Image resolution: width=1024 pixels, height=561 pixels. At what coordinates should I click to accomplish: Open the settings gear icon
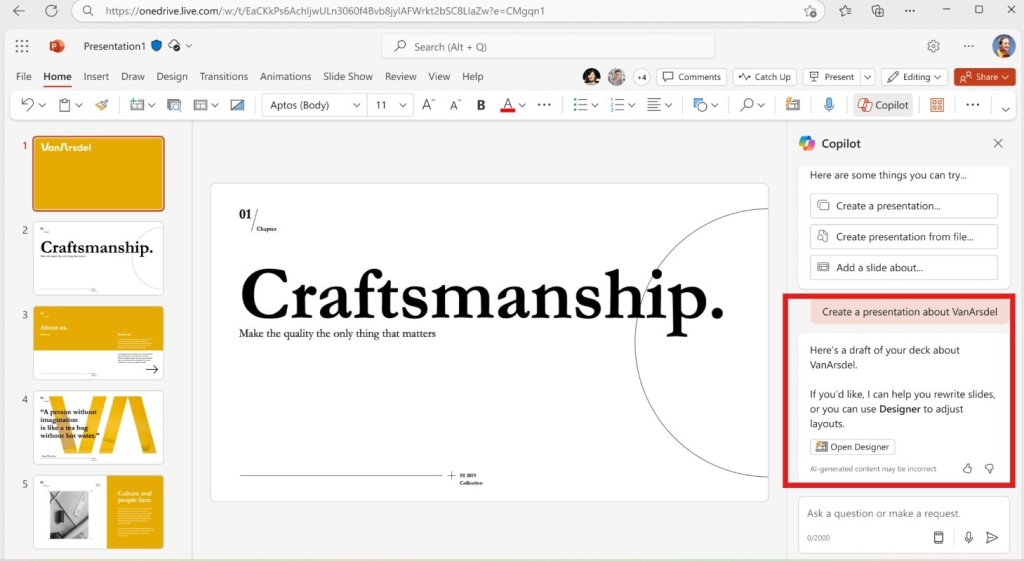tap(933, 46)
